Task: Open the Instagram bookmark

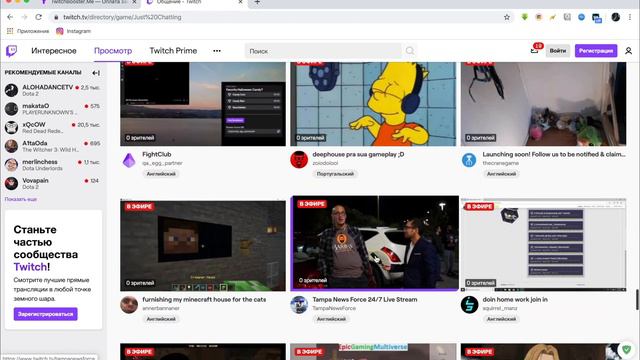Action: pyautogui.click(x=73, y=31)
